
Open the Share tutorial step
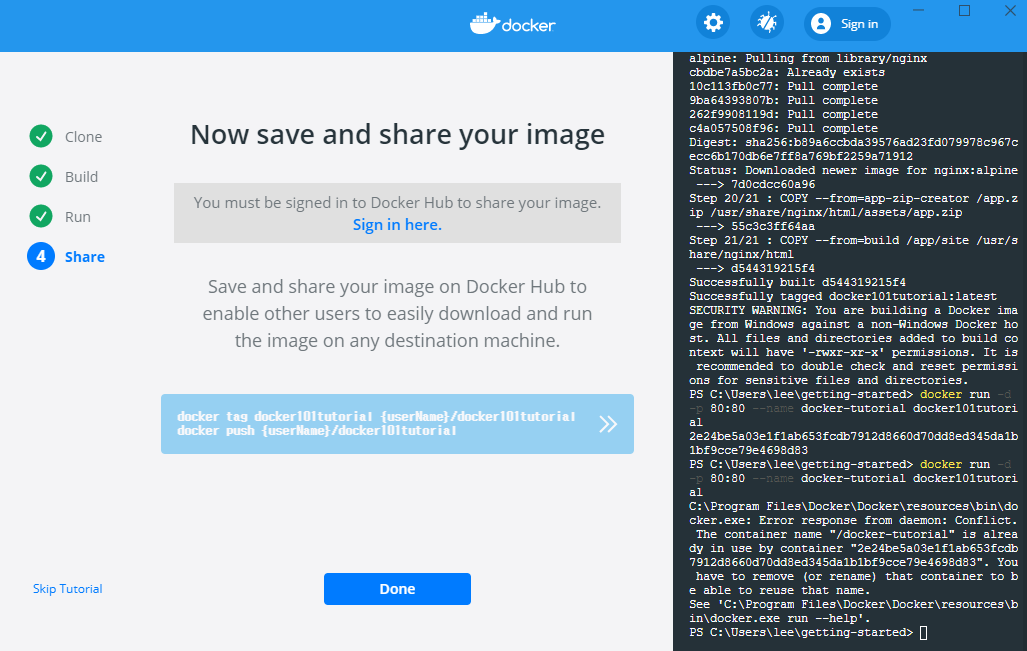pyautogui.click(x=84, y=257)
